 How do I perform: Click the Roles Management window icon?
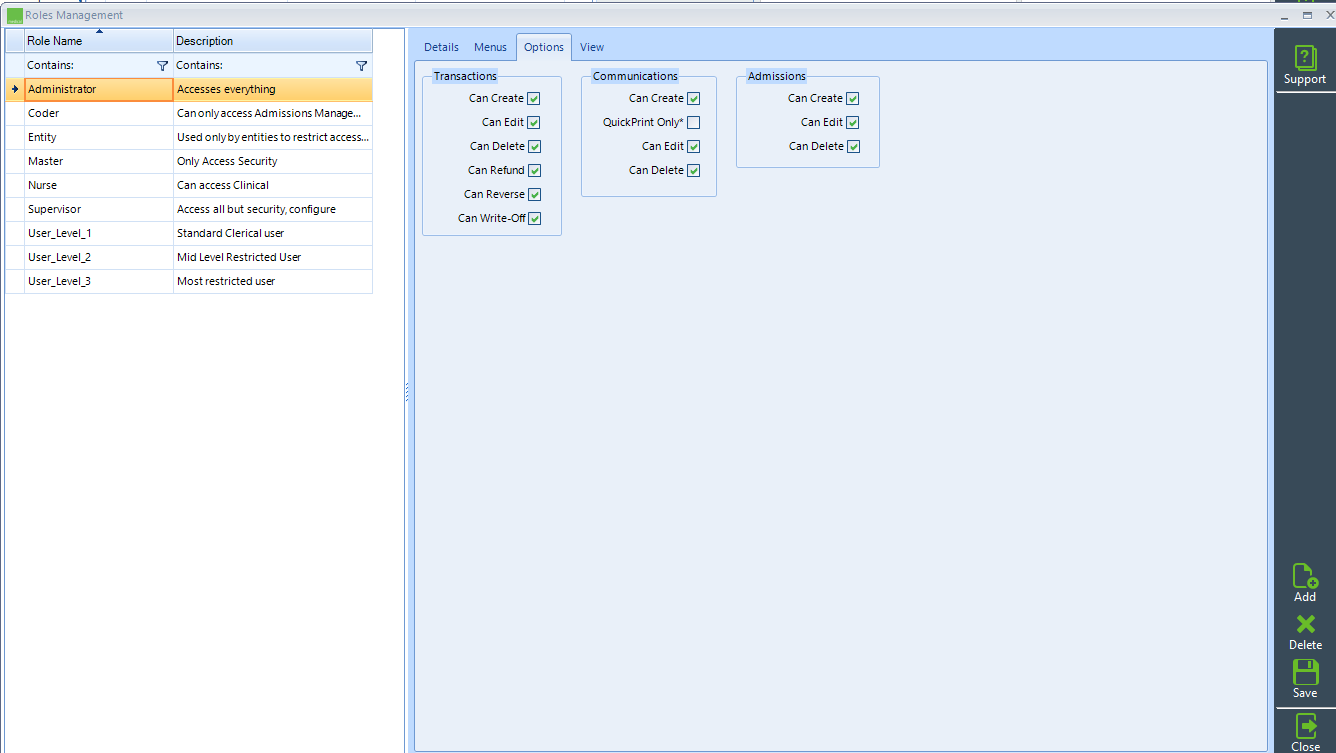point(15,15)
